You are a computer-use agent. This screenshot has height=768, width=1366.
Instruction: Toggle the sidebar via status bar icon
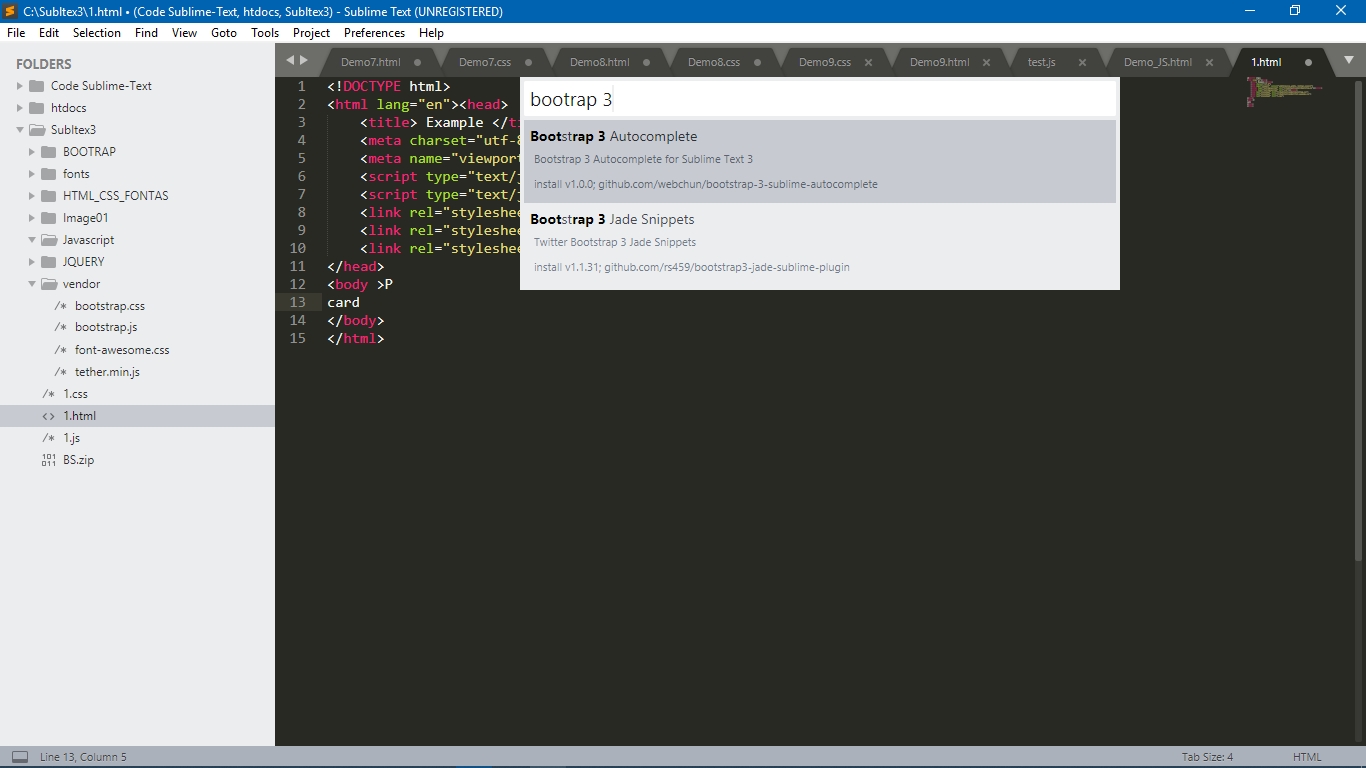point(20,757)
